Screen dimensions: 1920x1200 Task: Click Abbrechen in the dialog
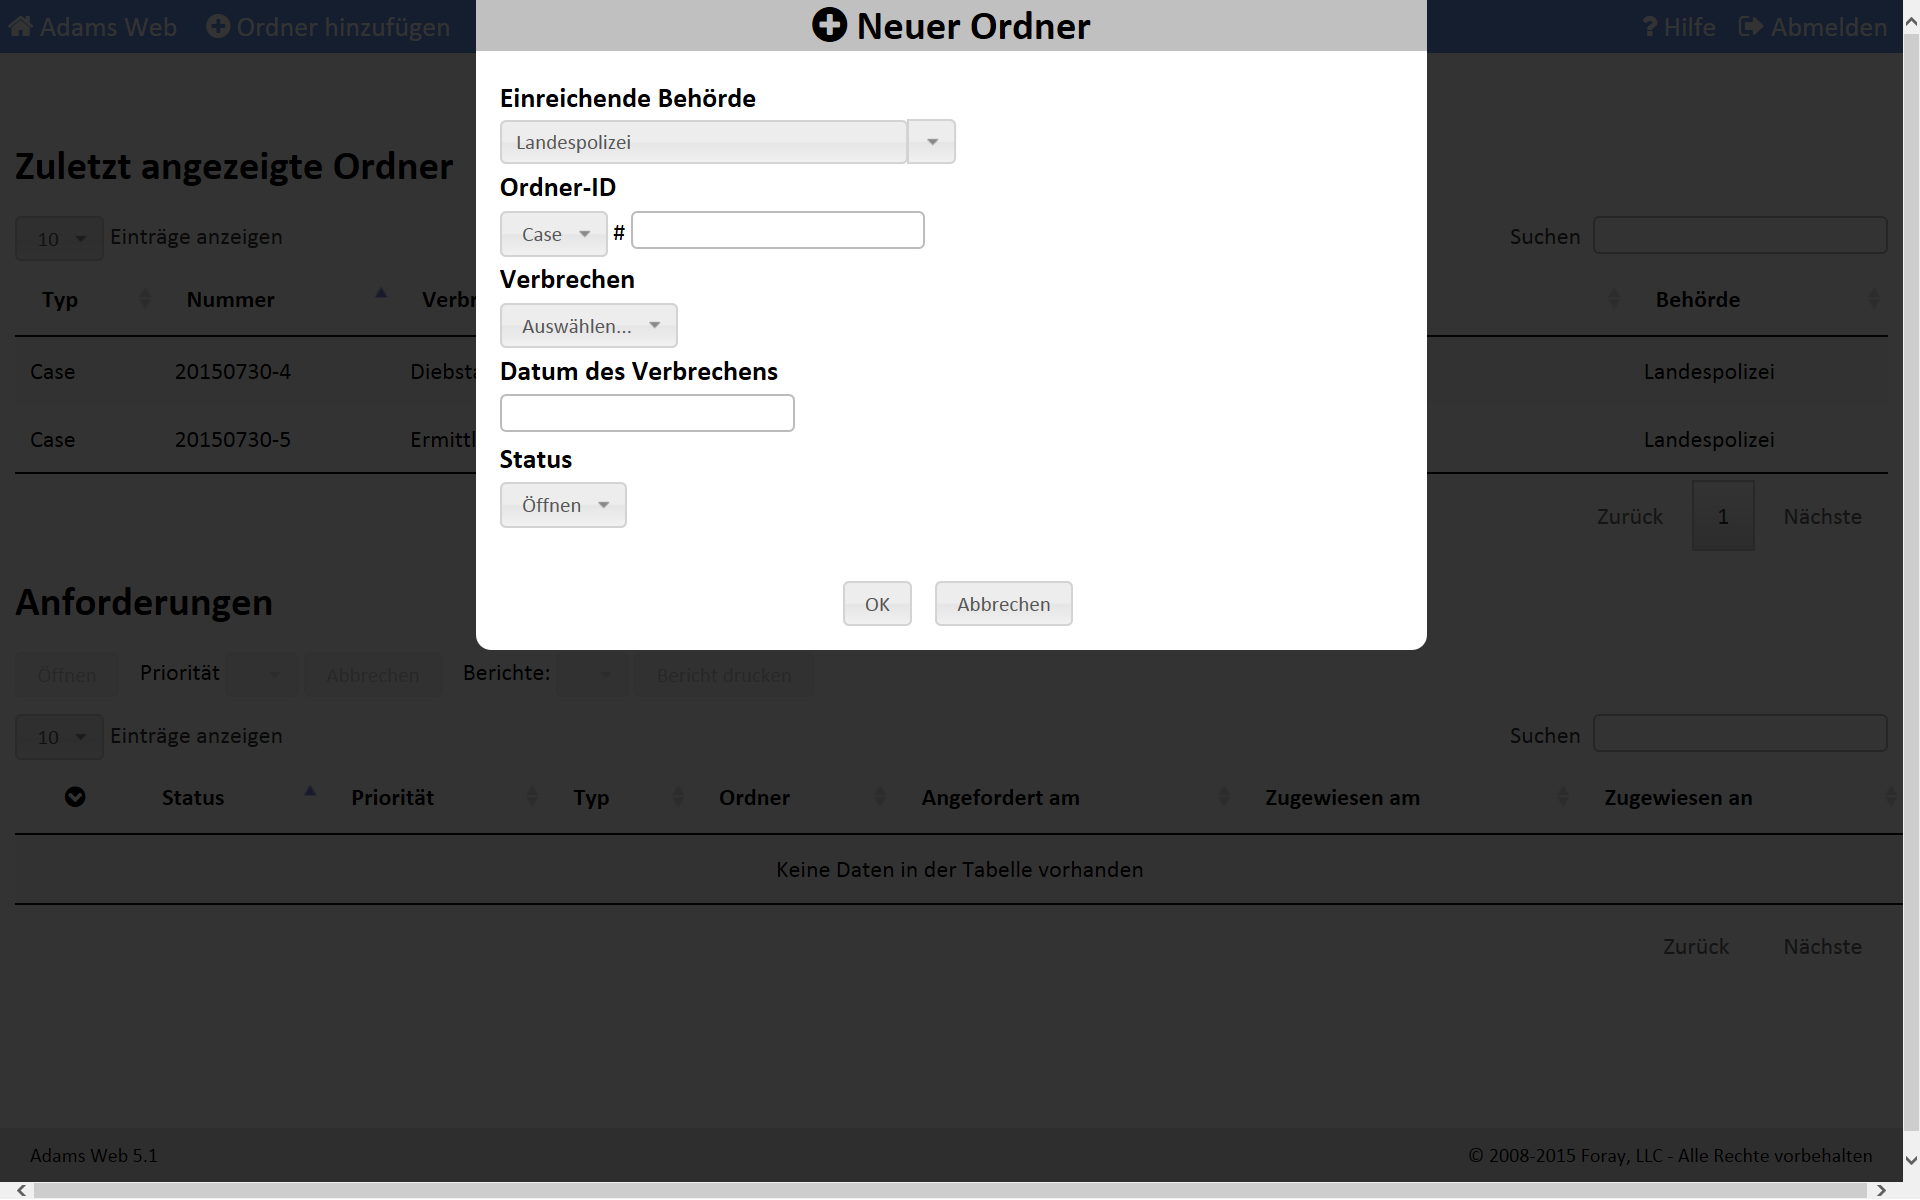click(1003, 604)
